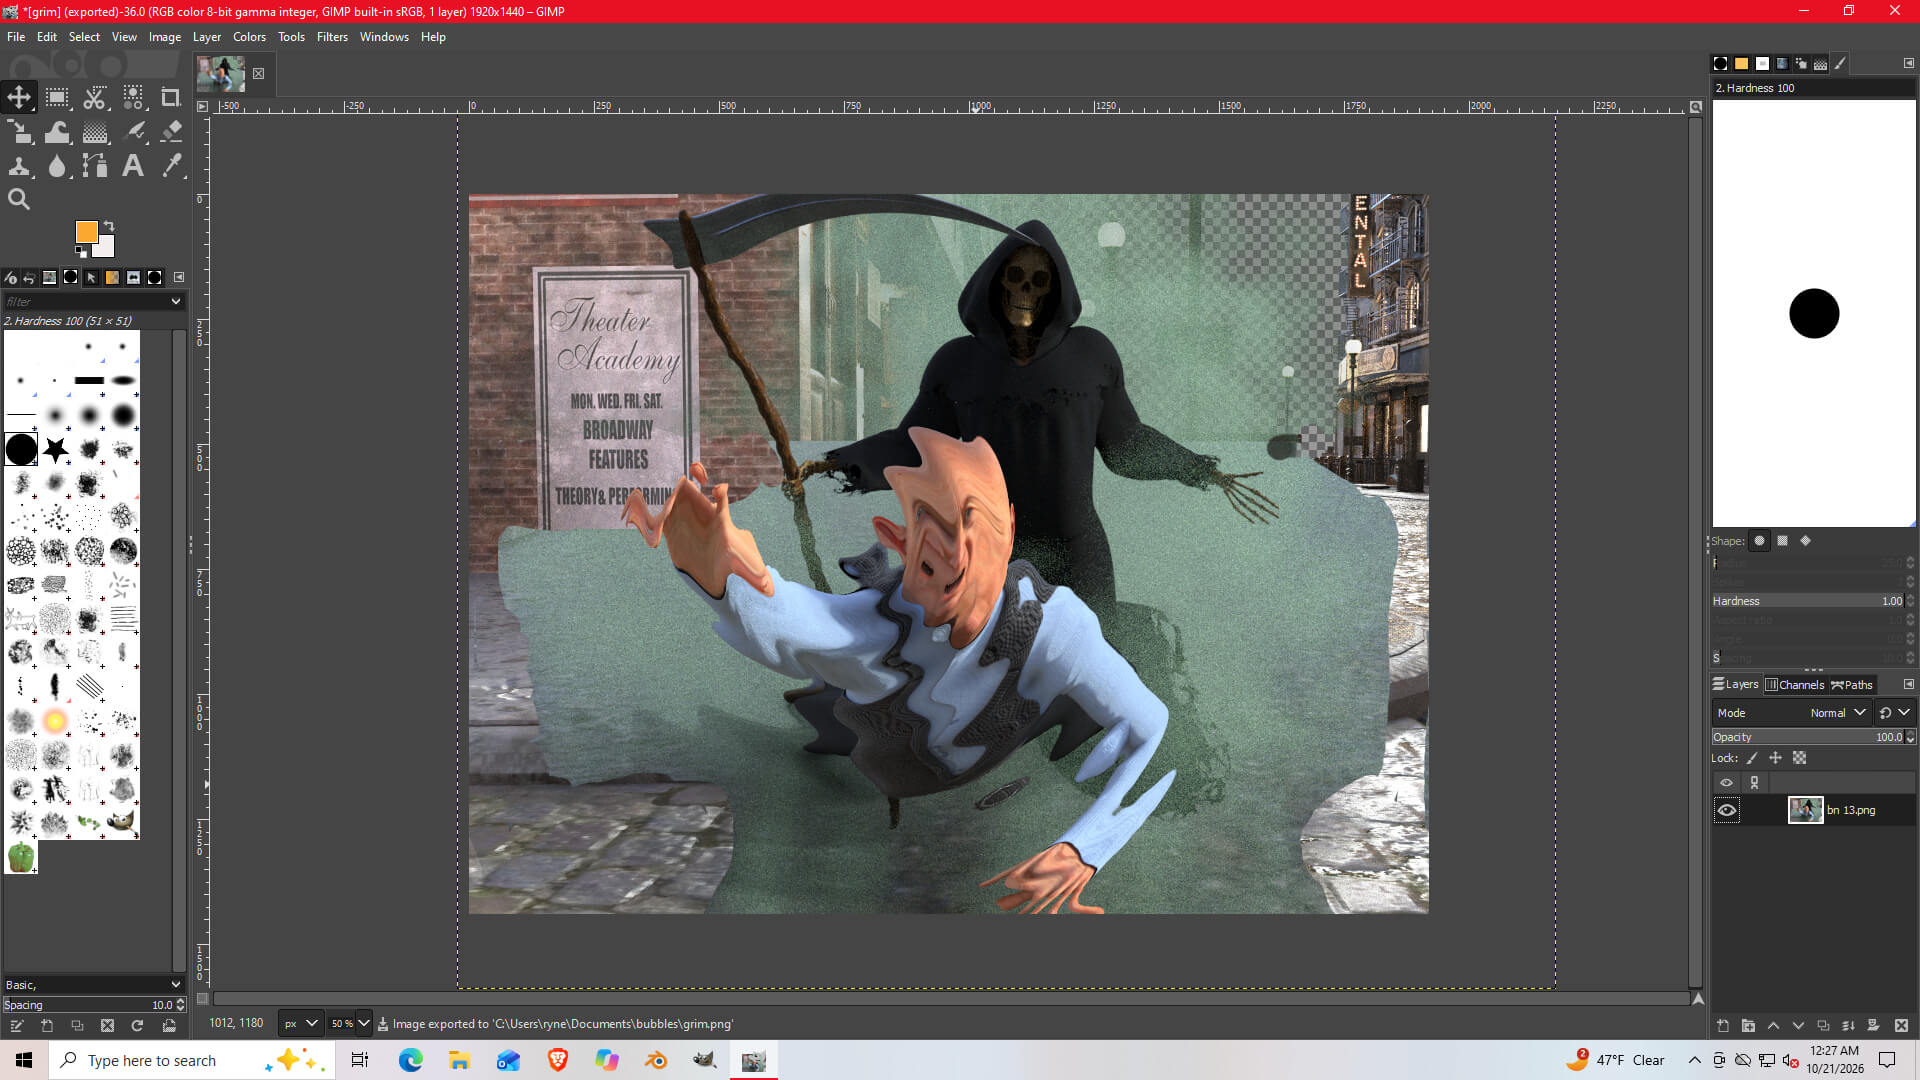Screen dimensions: 1920x1080
Task: Click the bn 13.png layer thumbnail
Action: point(1805,810)
